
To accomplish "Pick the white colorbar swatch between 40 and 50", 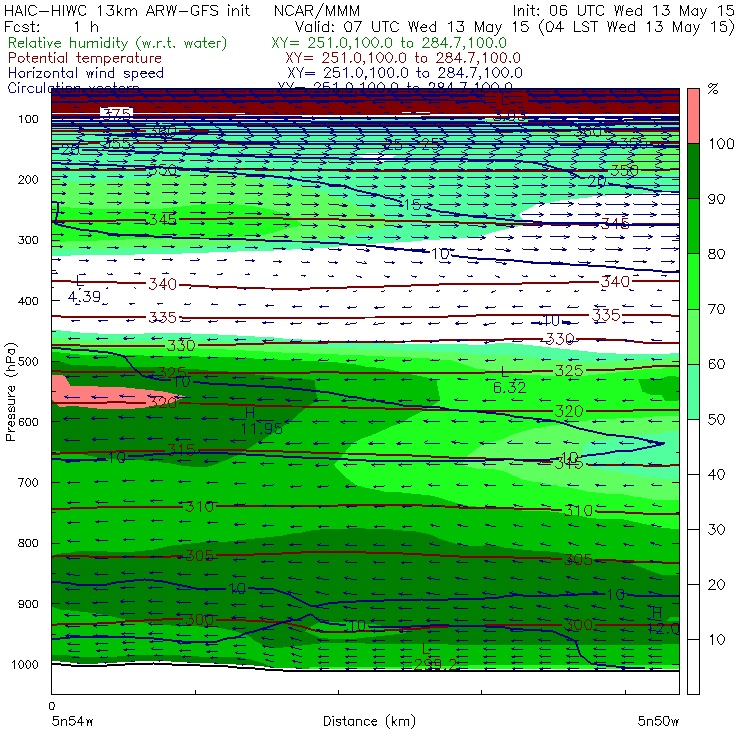I will coord(693,446).
